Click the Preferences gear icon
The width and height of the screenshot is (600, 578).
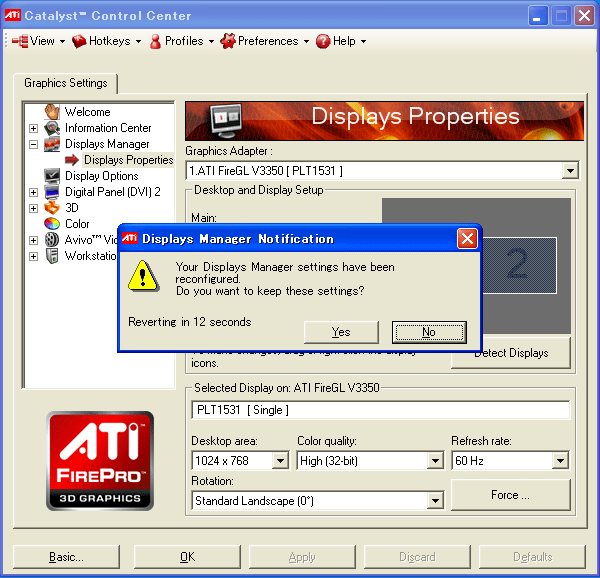coord(228,41)
